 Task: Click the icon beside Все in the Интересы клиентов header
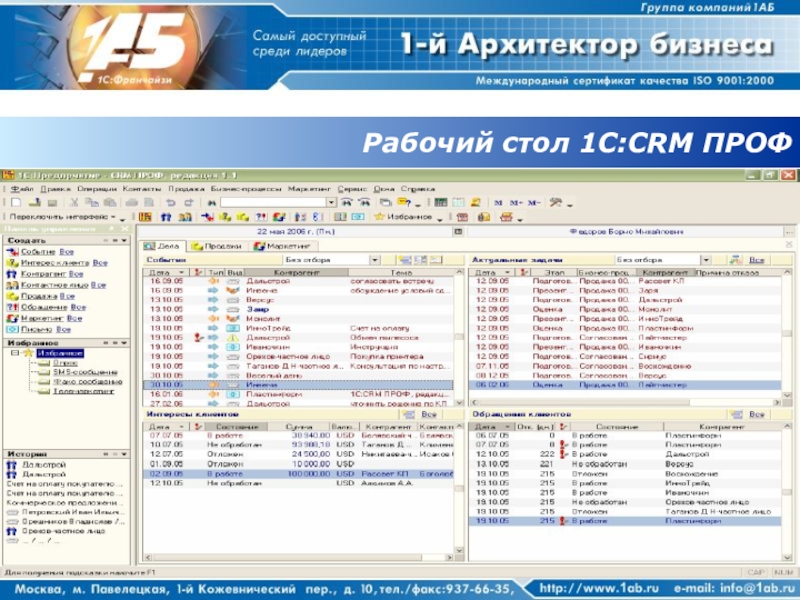coord(408,414)
